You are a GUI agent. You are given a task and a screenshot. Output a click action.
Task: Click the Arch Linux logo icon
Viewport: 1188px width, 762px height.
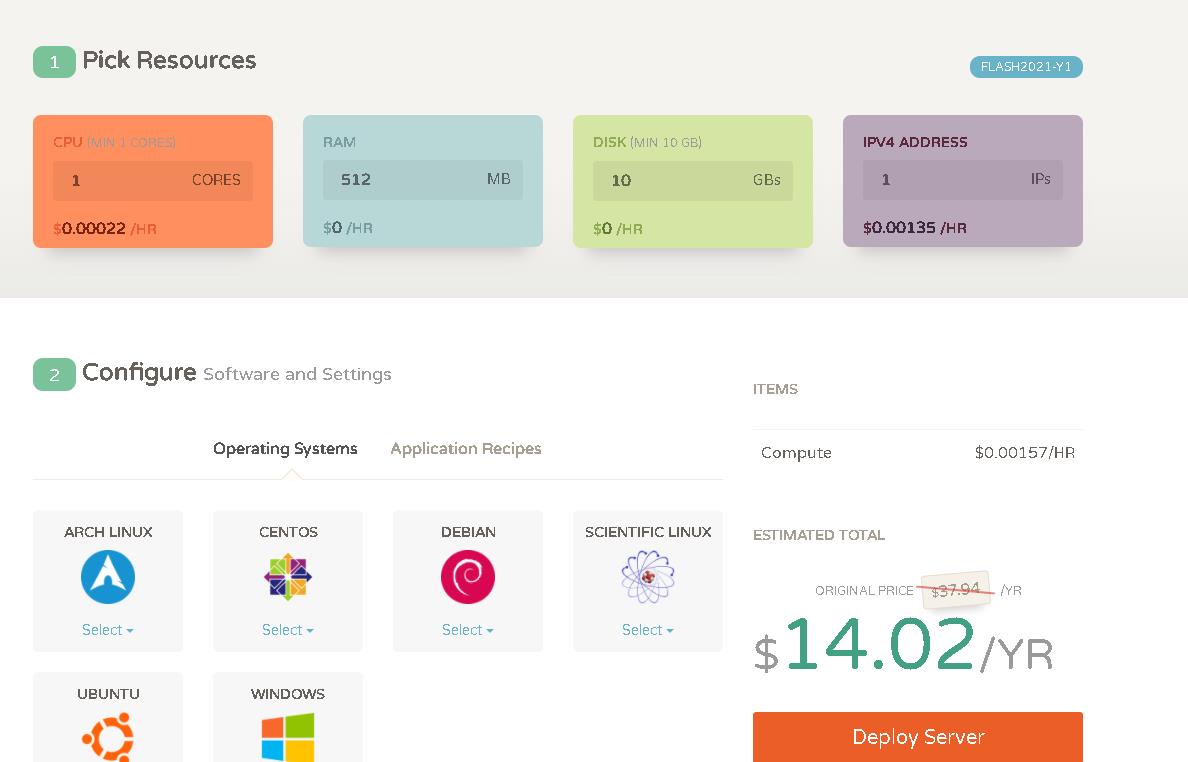108,577
